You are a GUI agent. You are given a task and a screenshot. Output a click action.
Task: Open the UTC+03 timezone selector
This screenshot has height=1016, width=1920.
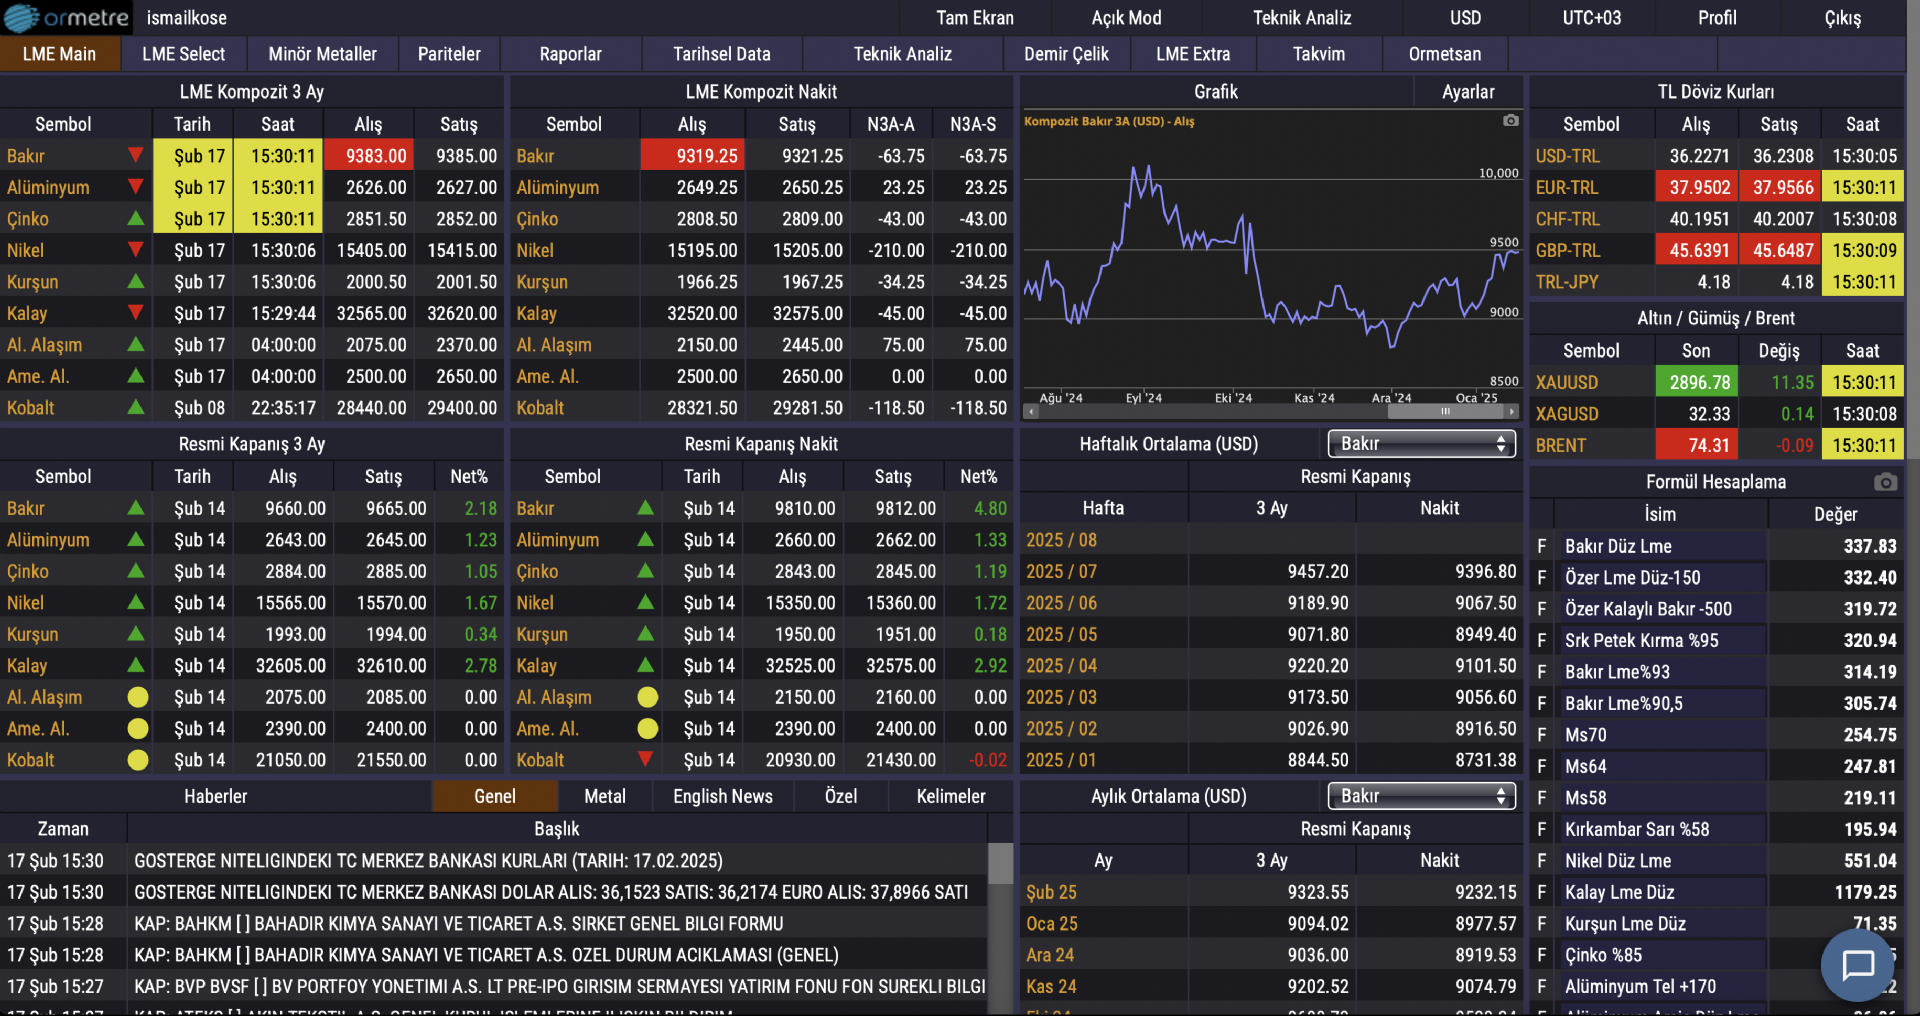(x=1591, y=18)
